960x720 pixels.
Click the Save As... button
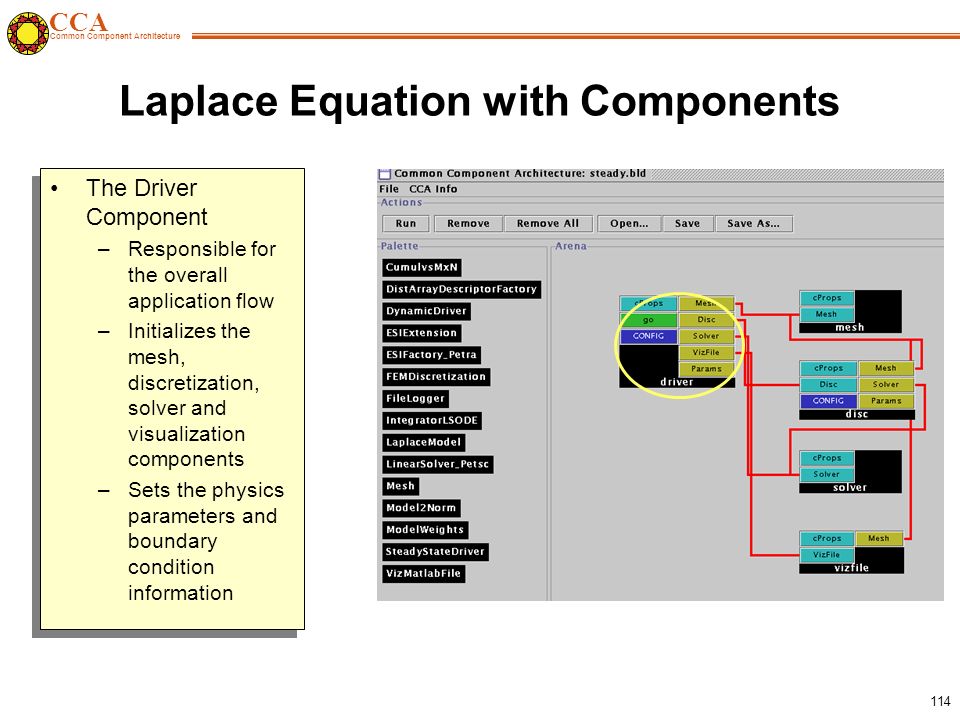pyautogui.click(x=754, y=223)
